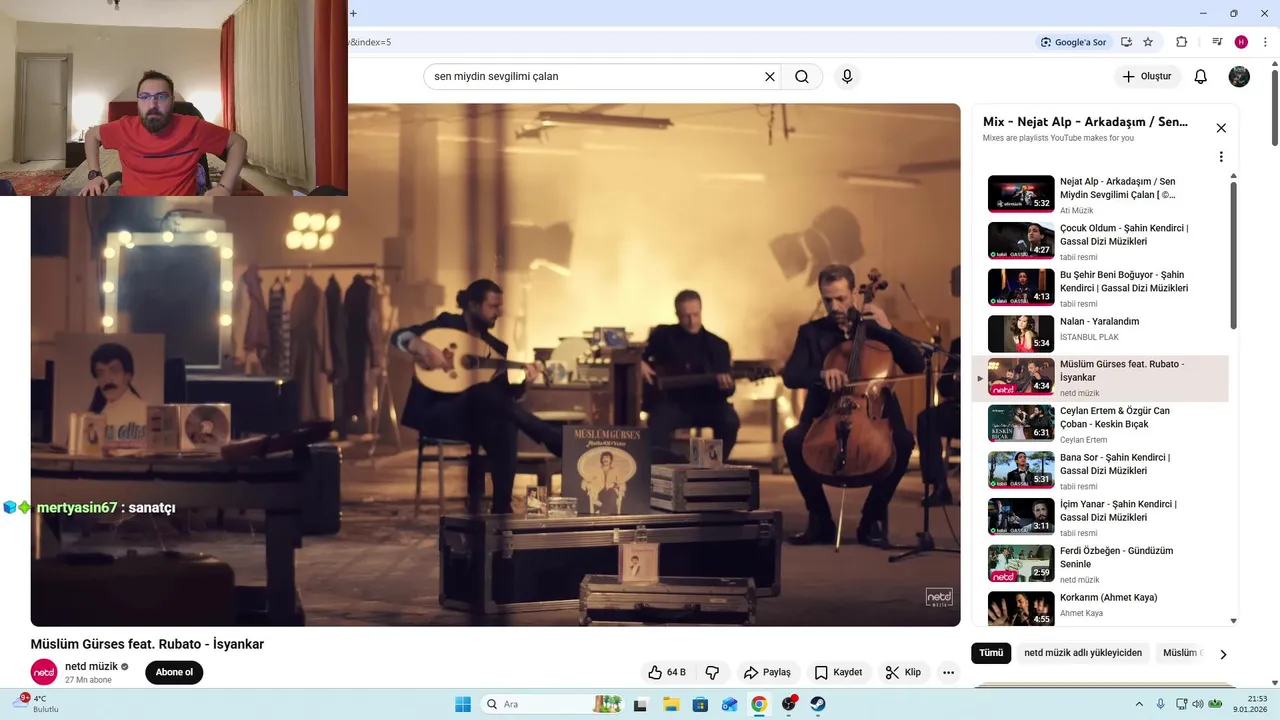
Task: Play Korkarım (Ahmet Kaya) playlist item
Action: coord(1100,608)
